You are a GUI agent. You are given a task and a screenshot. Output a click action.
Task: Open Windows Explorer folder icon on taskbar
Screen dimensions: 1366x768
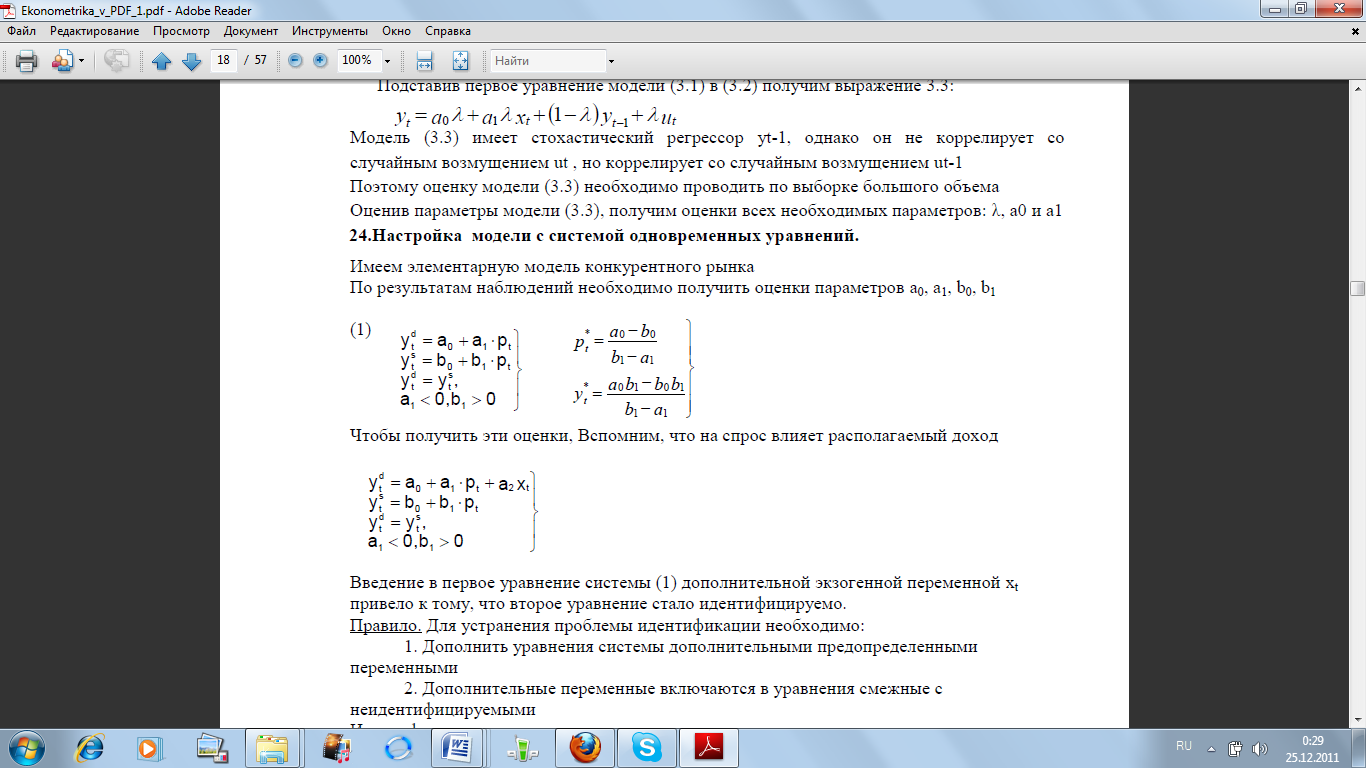click(271, 748)
